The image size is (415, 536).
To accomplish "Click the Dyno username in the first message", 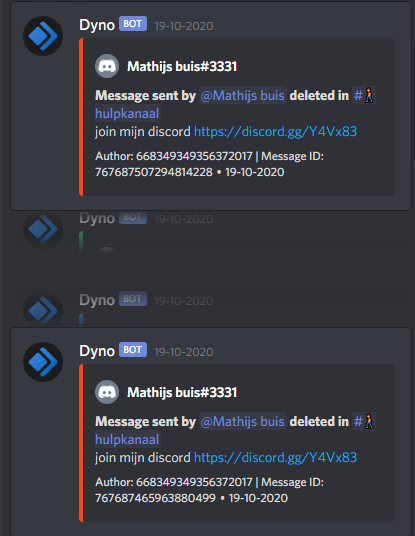I will (x=97, y=25).
